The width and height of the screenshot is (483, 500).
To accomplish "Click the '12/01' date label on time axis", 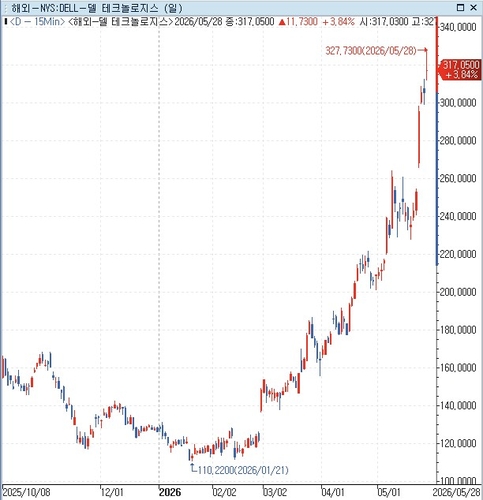I will [112, 492].
